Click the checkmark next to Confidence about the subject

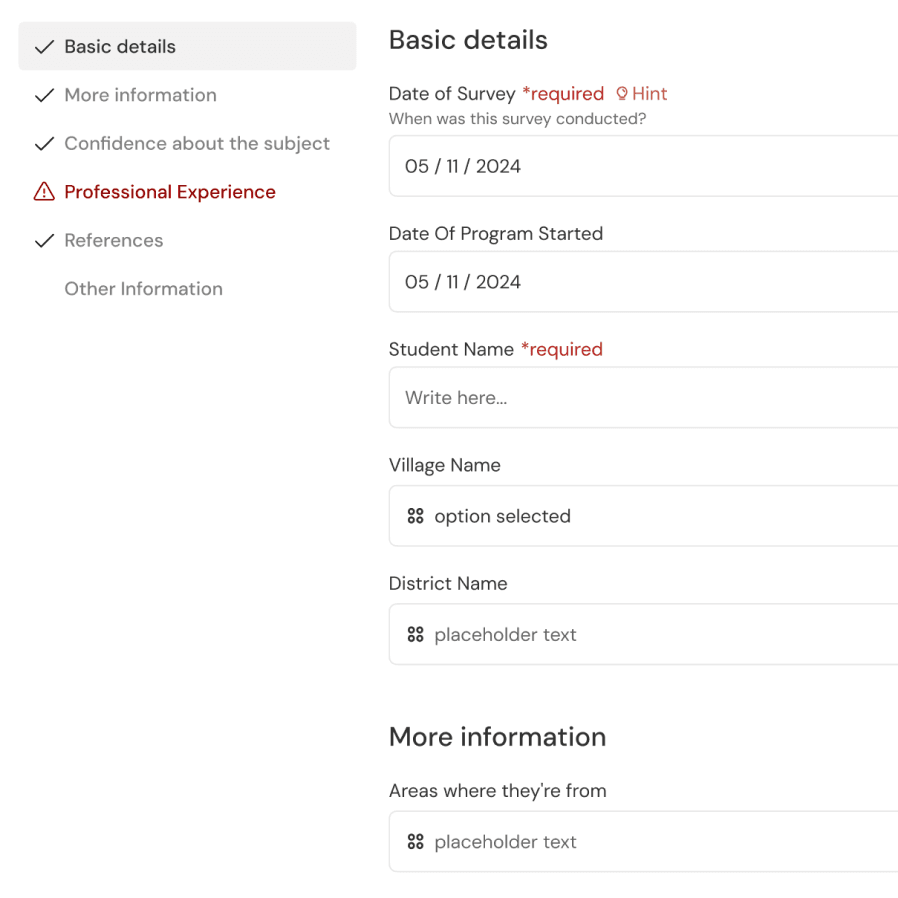pos(44,144)
